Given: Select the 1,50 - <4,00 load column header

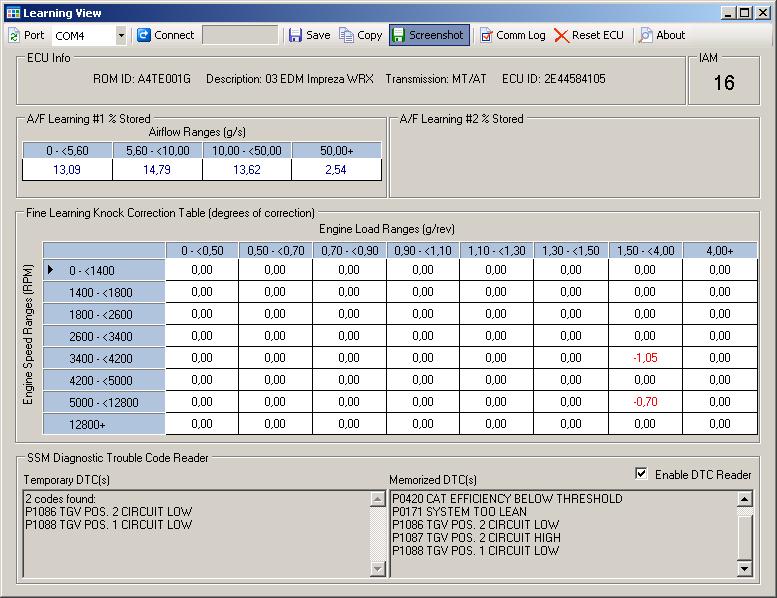Looking at the screenshot, I should pyautogui.click(x=645, y=249).
